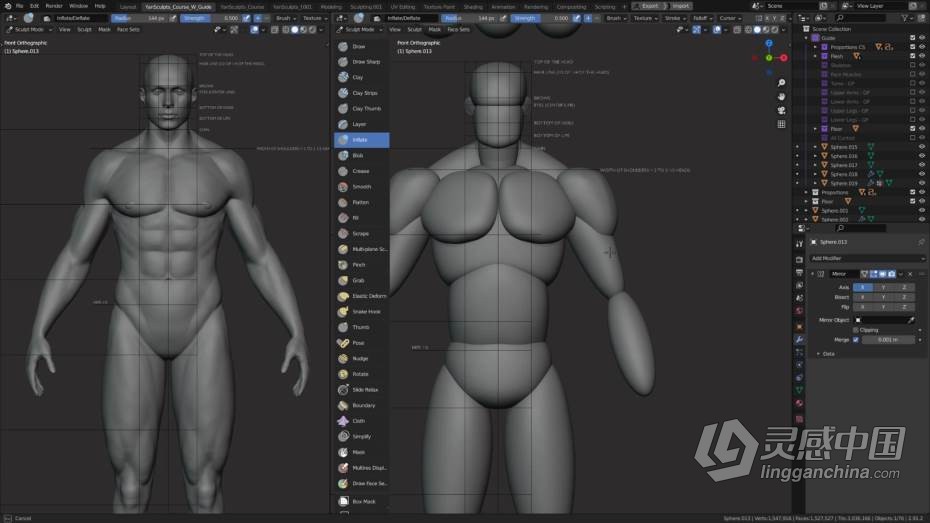The image size is (930, 523).
Task: Click left viewport's Radius slider
Action: pyautogui.click(x=139, y=18)
